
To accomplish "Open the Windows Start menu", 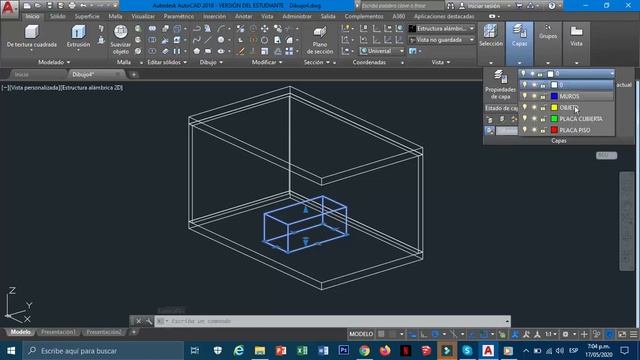I will pyautogui.click(x=11, y=351).
